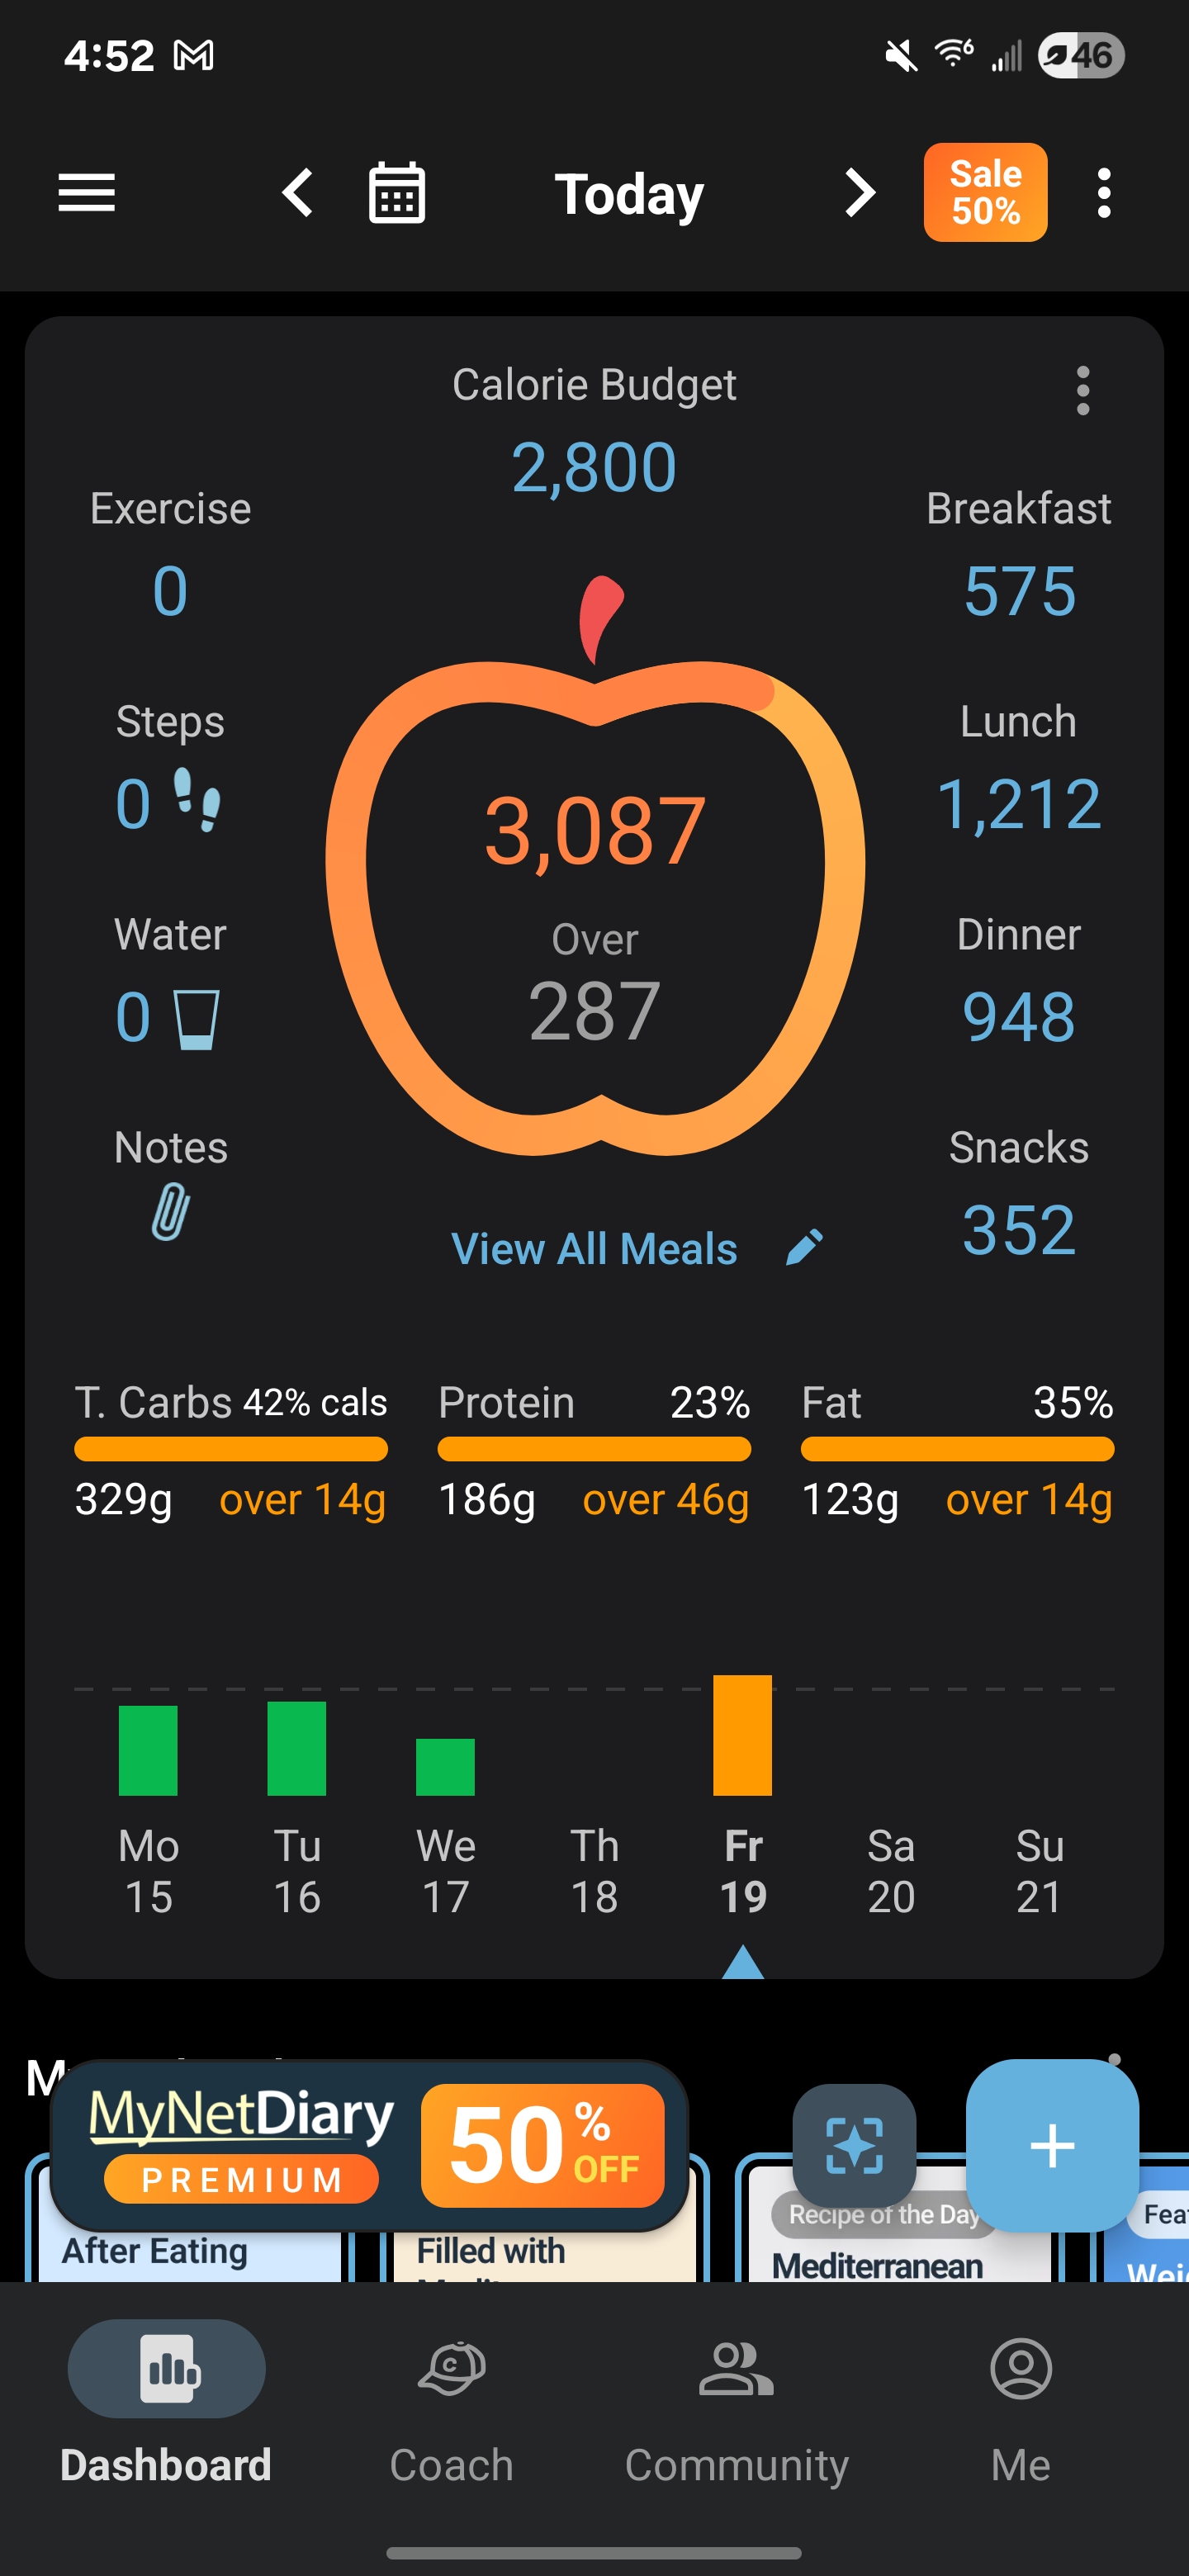Open the MyNetDiary Premium 50% off banner
This screenshot has width=1189, height=2576.
coord(369,2145)
